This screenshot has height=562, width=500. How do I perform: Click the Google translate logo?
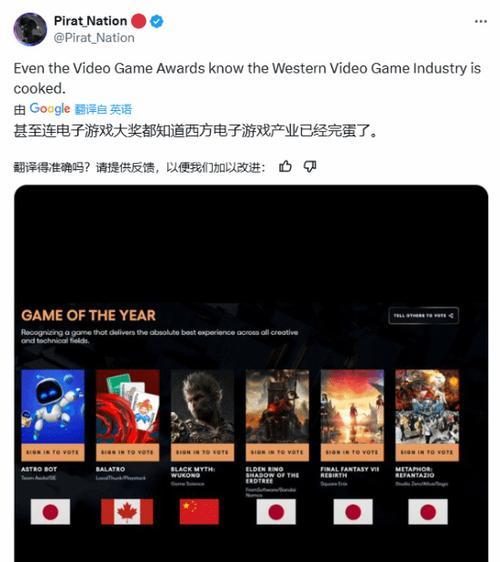tap(50, 109)
